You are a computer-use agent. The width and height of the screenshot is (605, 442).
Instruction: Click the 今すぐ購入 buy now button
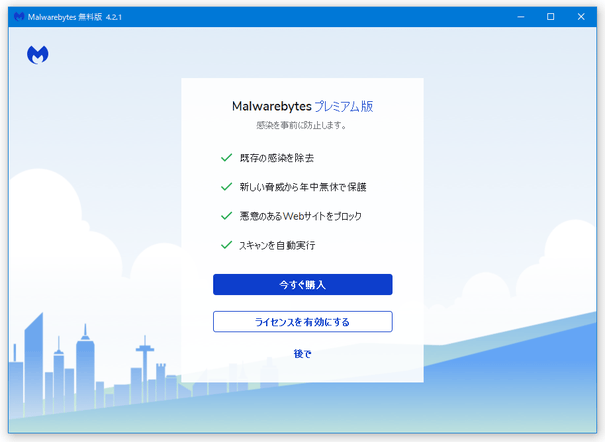click(x=302, y=285)
